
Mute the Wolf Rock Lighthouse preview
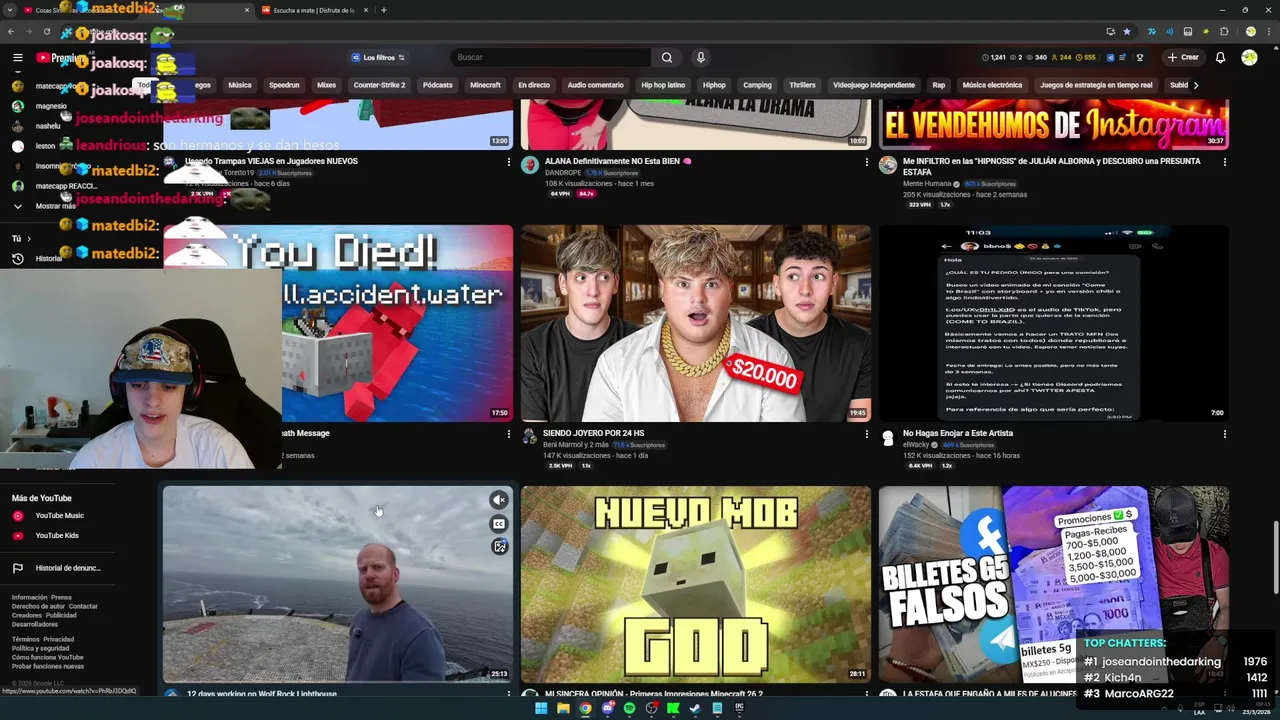pos(499,500)
